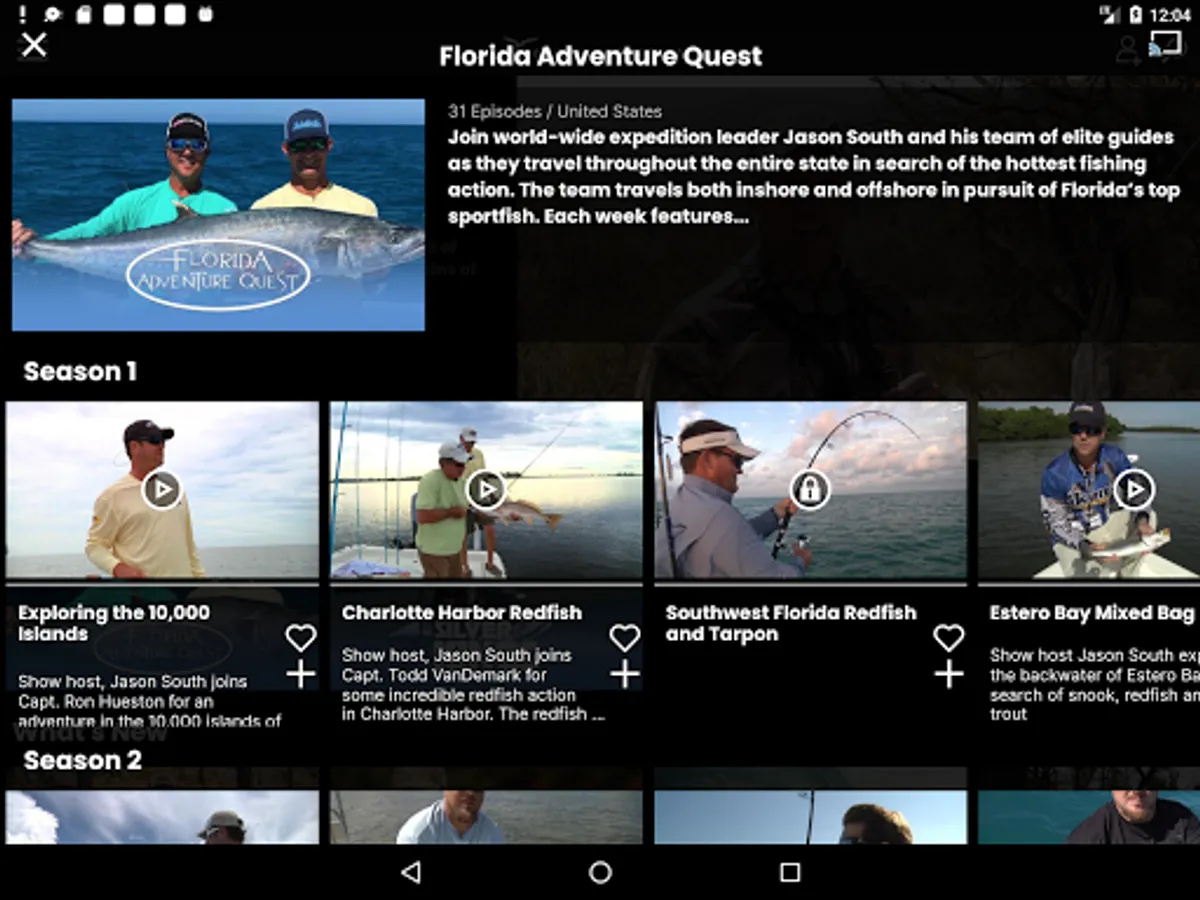Open the user profile icon
Screen dimensions: 1200x900
(x=1129, y=50)
